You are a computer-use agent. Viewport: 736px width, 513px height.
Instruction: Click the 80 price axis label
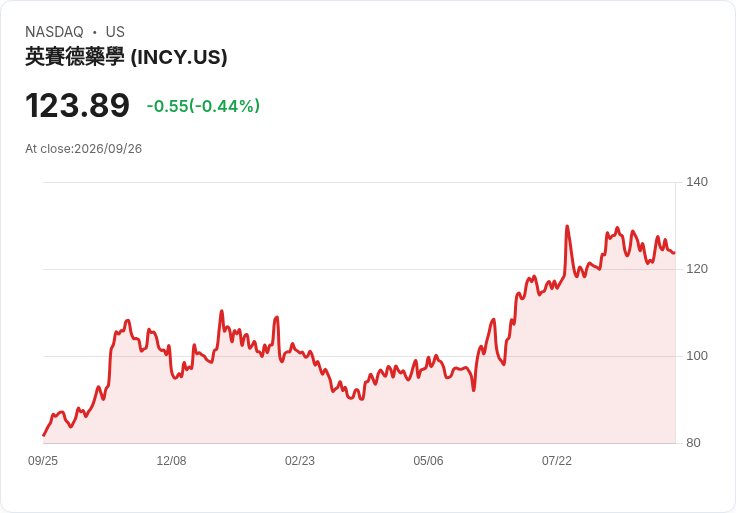(x=693, y=443)
